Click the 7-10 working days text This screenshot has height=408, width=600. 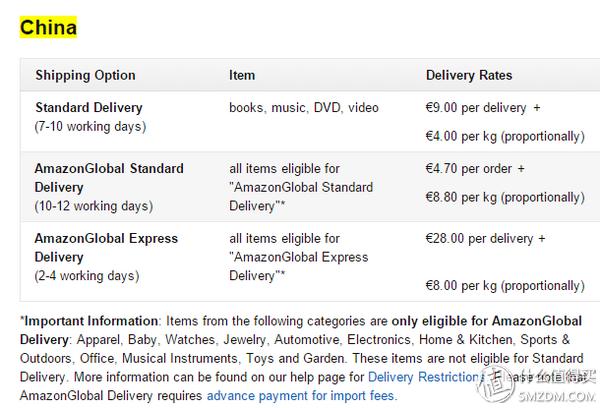pyautogui.click(x=90, y=126)
